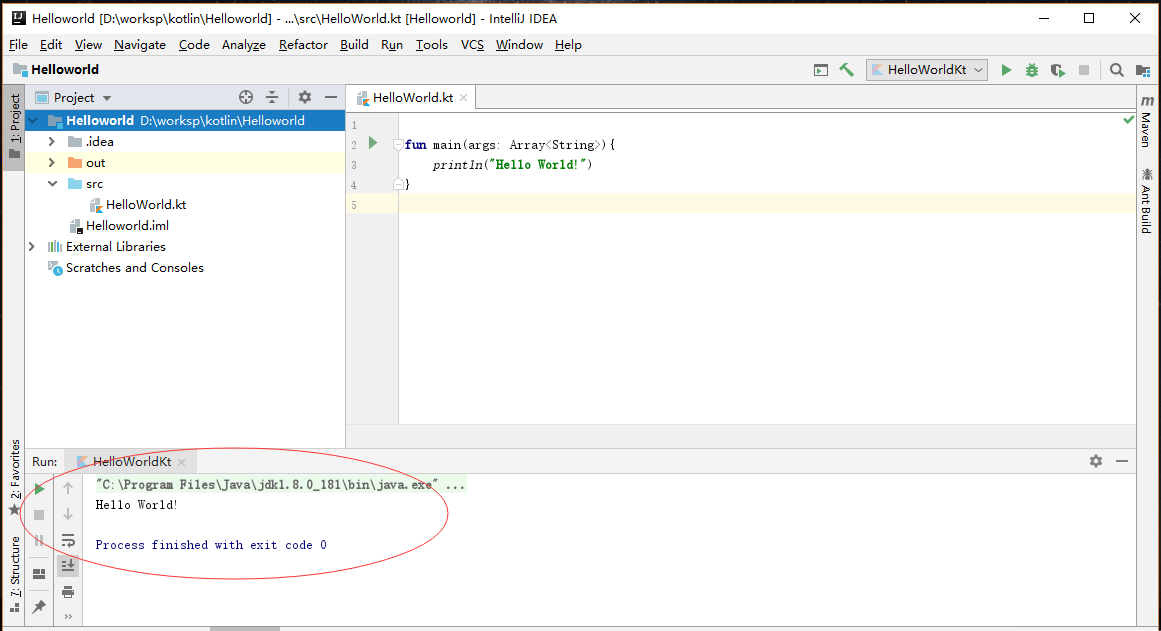The width and height of the screenshot is (1161, 631).
Task: Open Project panel gear settings
Action: 304,97
